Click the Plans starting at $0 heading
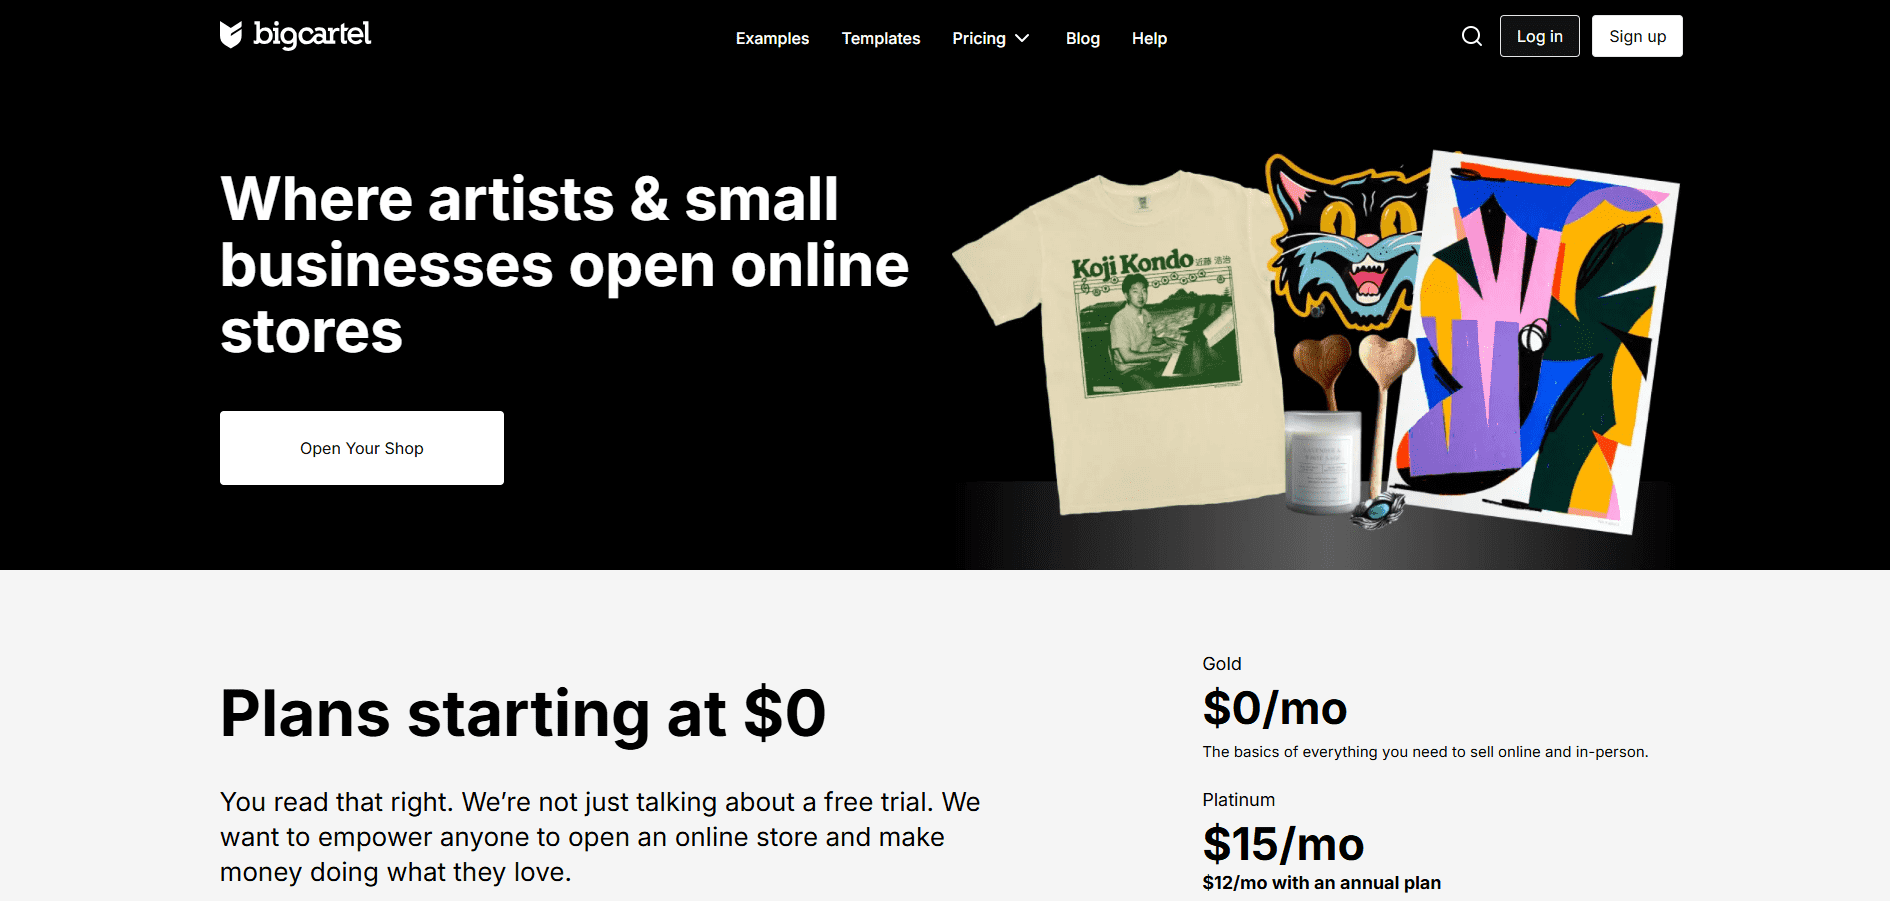The image size is (1890, 901). tap(523, 714)
